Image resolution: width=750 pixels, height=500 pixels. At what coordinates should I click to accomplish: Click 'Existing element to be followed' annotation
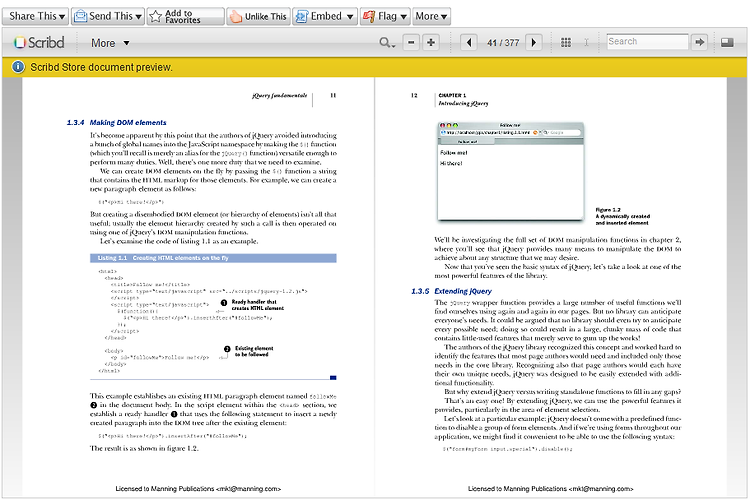[x=254, y=352]
